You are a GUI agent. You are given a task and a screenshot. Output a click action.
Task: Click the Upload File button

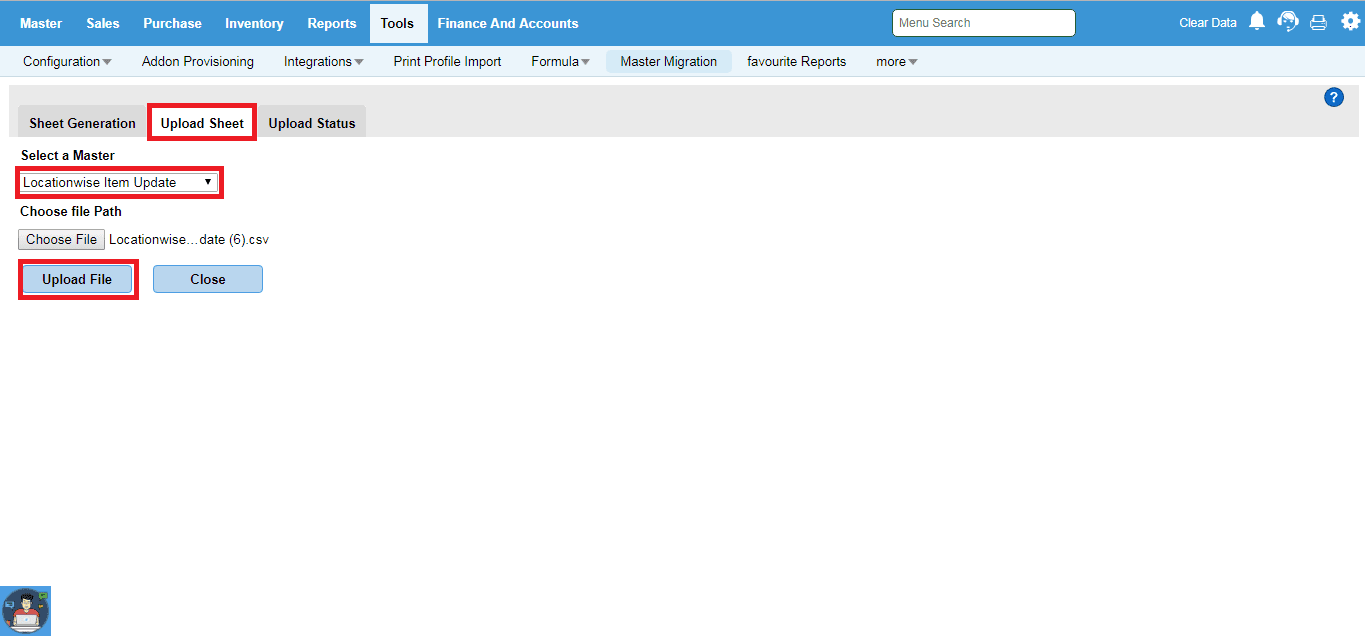click(77, 279)
